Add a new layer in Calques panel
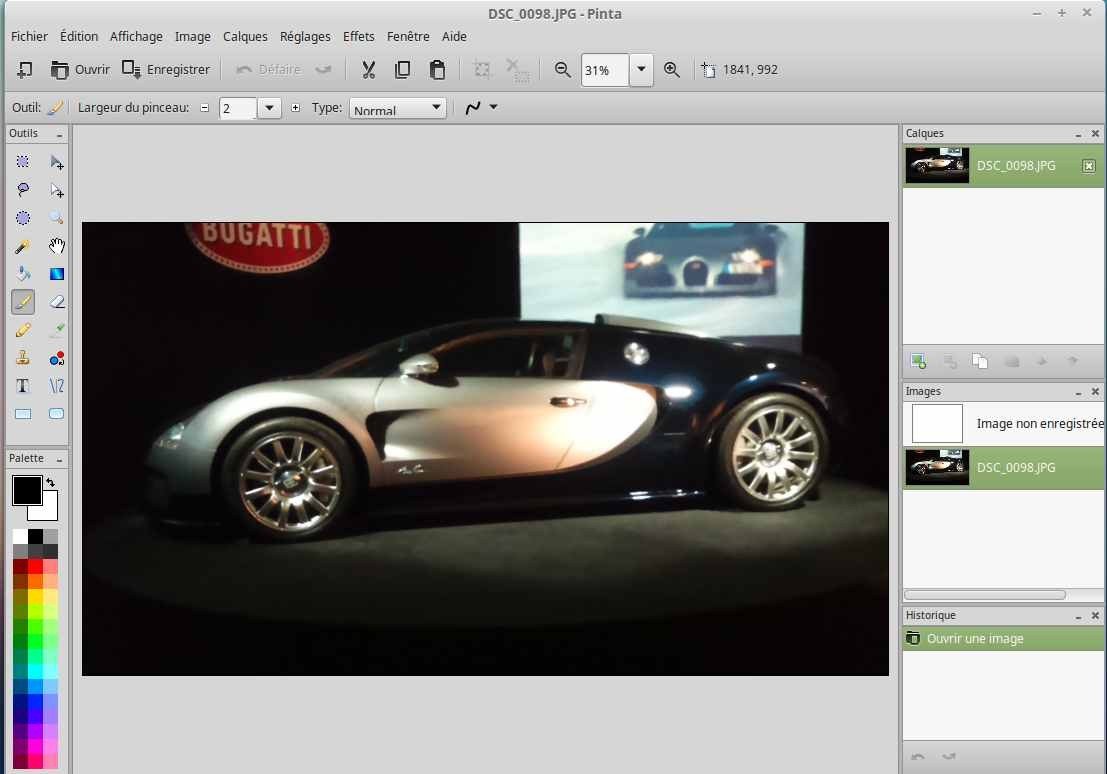Viewport: 1107px width, 774px height. (918, 361)
